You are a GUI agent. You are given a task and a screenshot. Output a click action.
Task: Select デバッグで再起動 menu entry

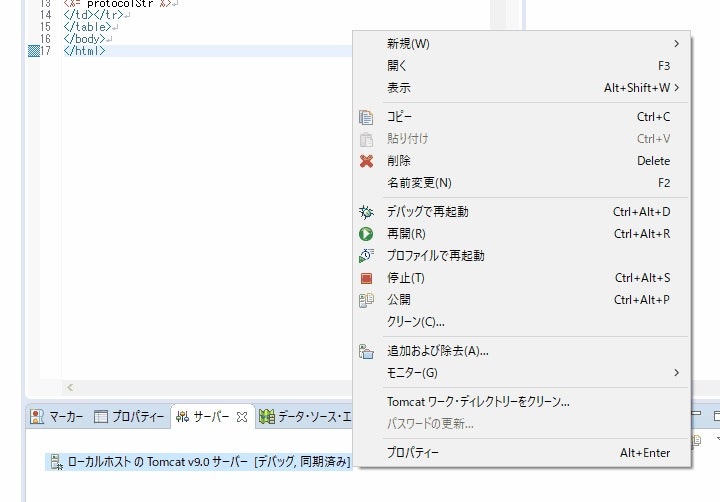pyautogui.click(x=523, y=212)
